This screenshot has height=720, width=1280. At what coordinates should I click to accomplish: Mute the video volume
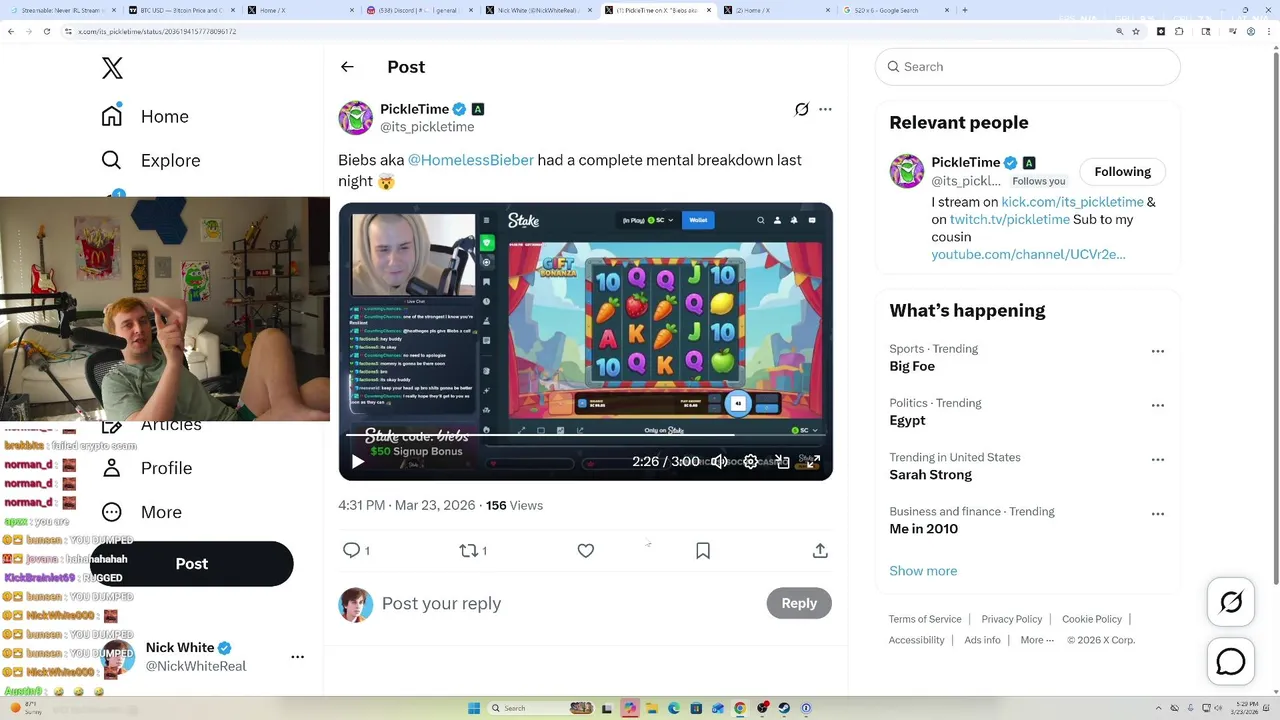pos(719,462)
